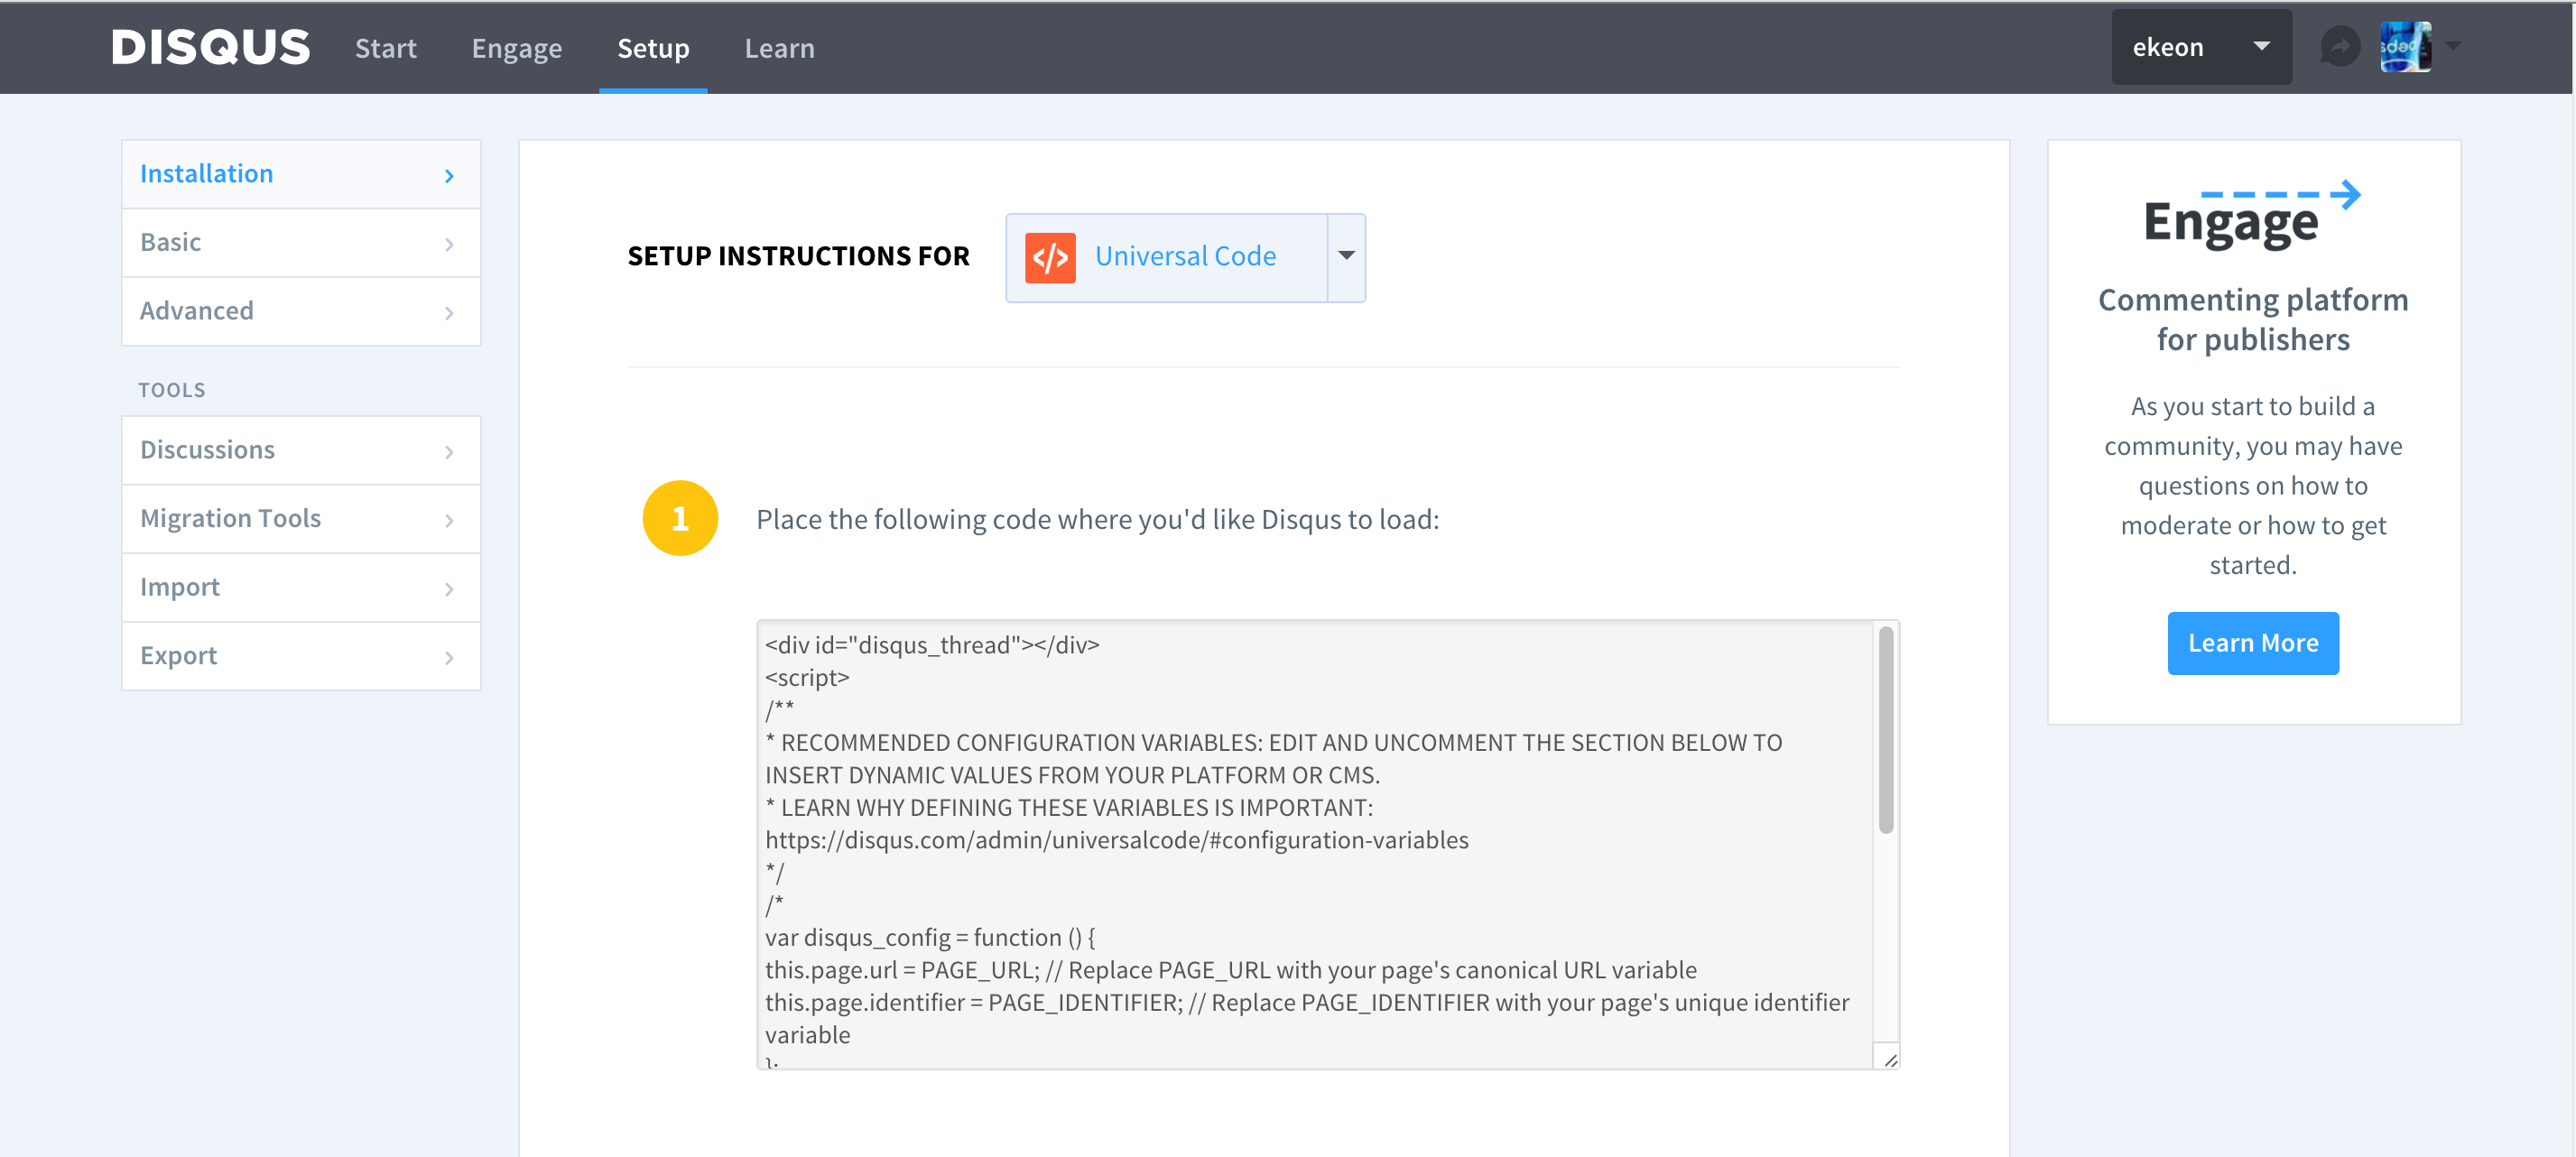Click the account dropdown arrow icon
This screenshot has height=1157, width=2576.
(x=2264, y=46)
